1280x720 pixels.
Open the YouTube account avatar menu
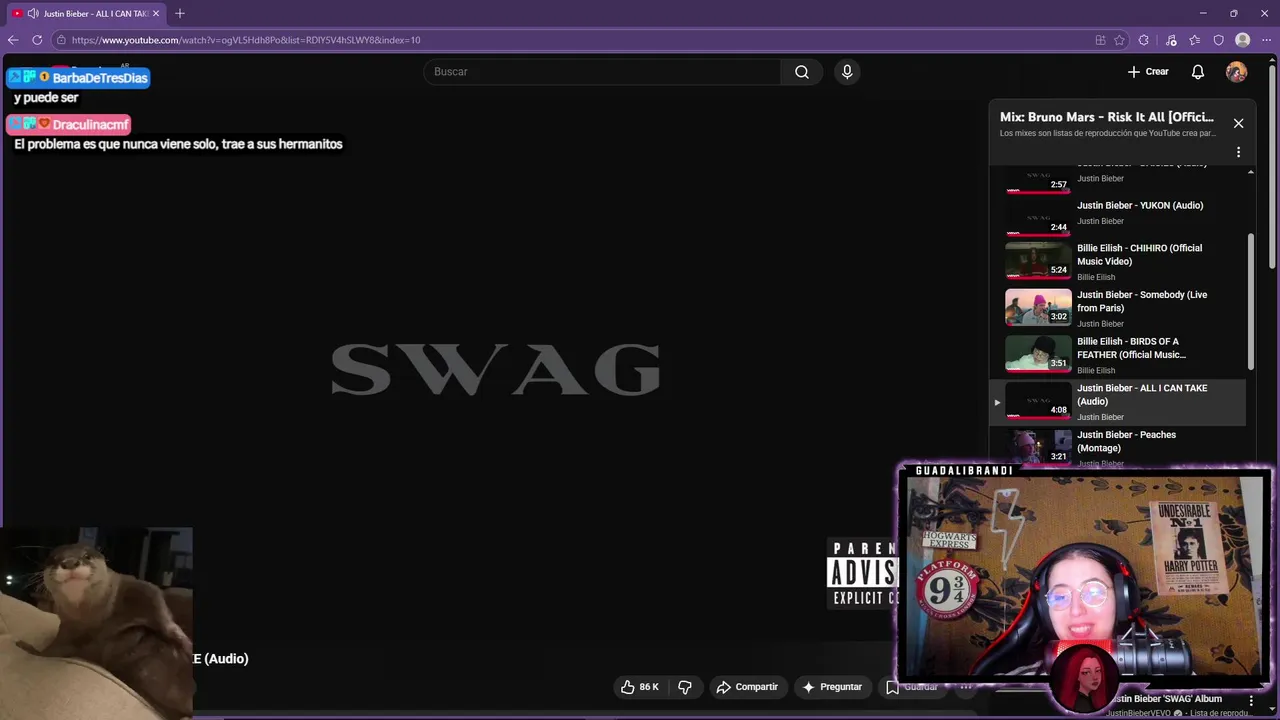point(1237,72)
